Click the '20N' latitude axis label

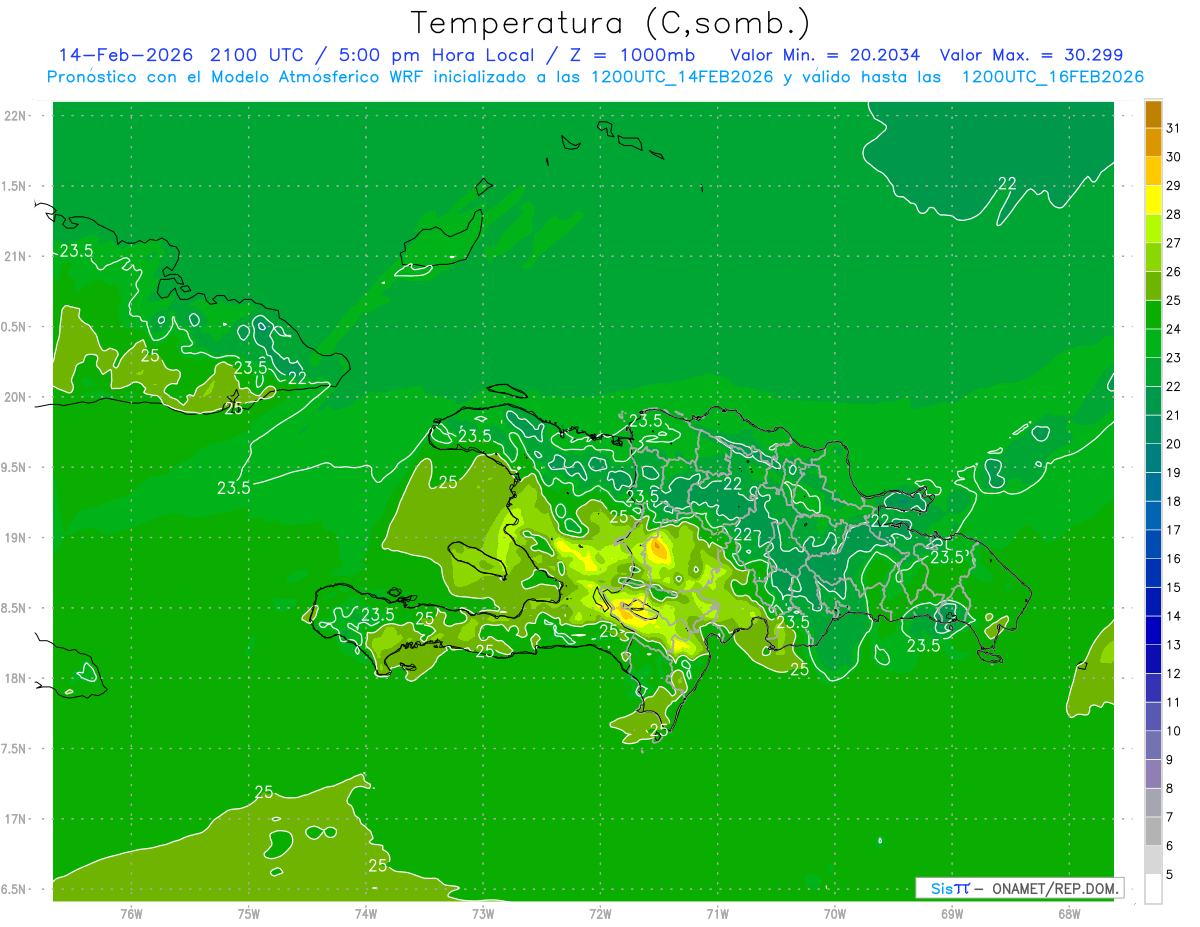(15, 397)
